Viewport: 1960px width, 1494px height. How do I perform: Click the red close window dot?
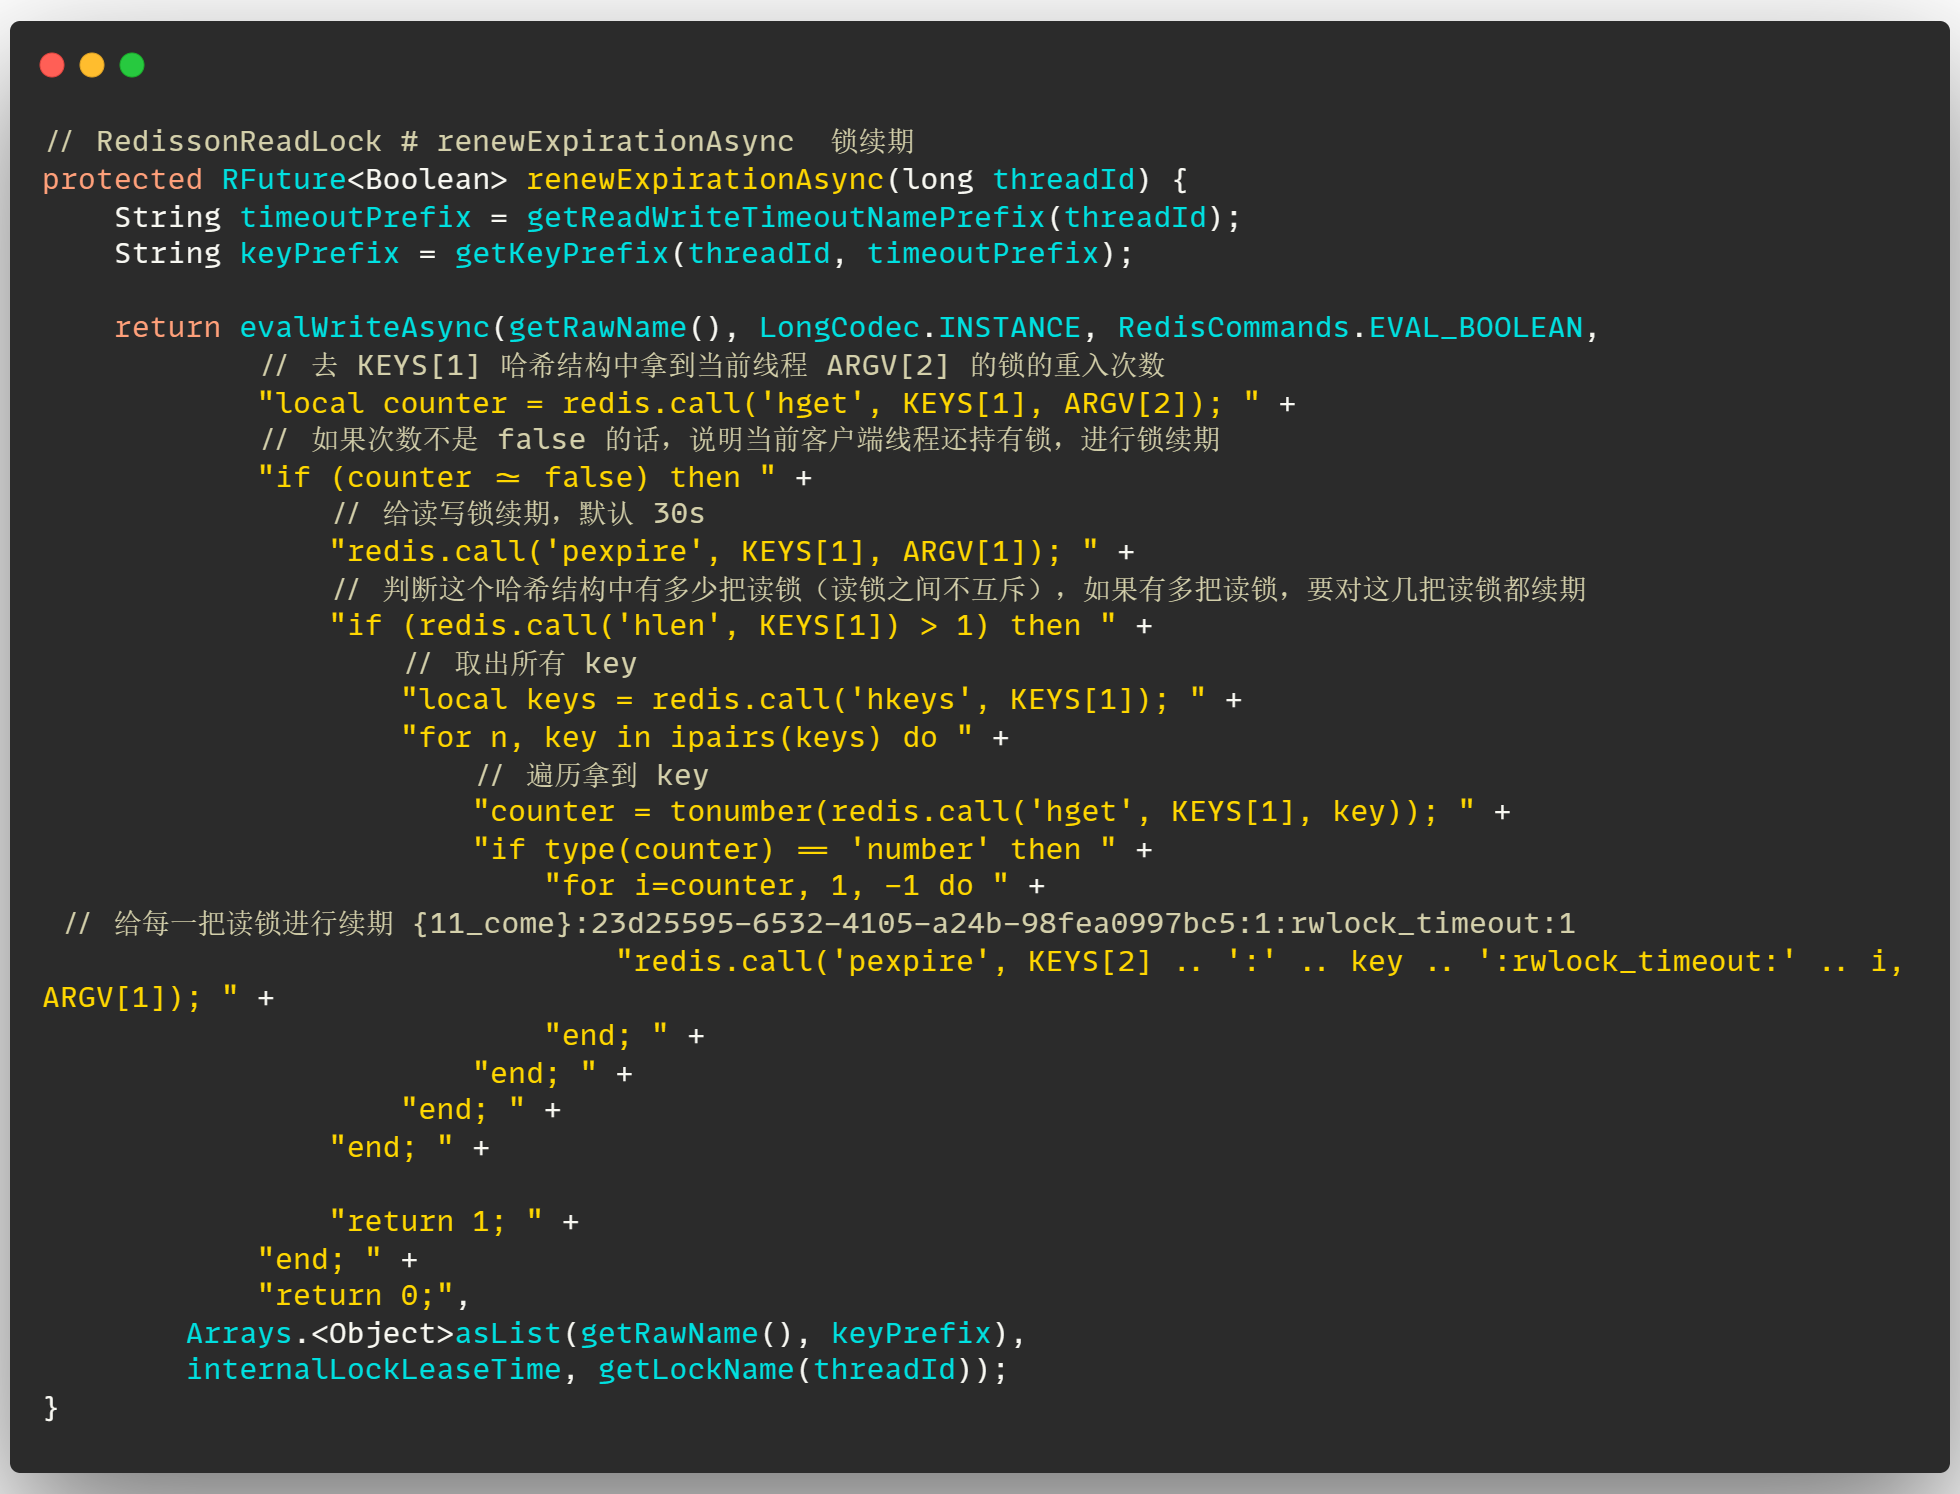pyautogui.click(x=52, y=66)
